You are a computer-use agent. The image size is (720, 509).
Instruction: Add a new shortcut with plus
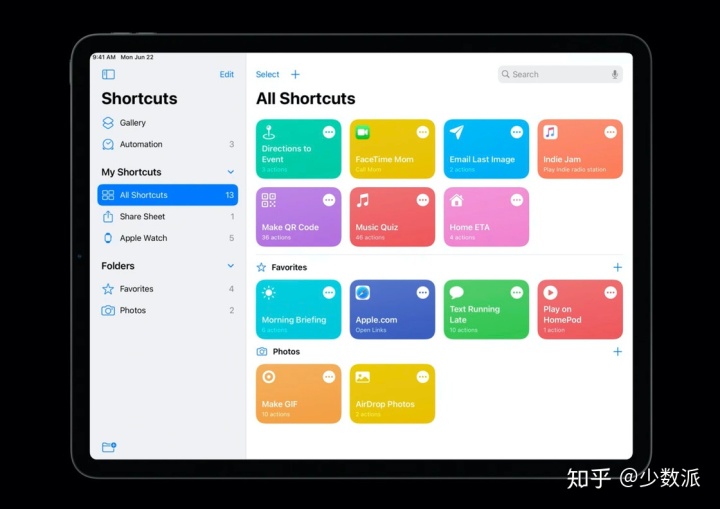295,74
